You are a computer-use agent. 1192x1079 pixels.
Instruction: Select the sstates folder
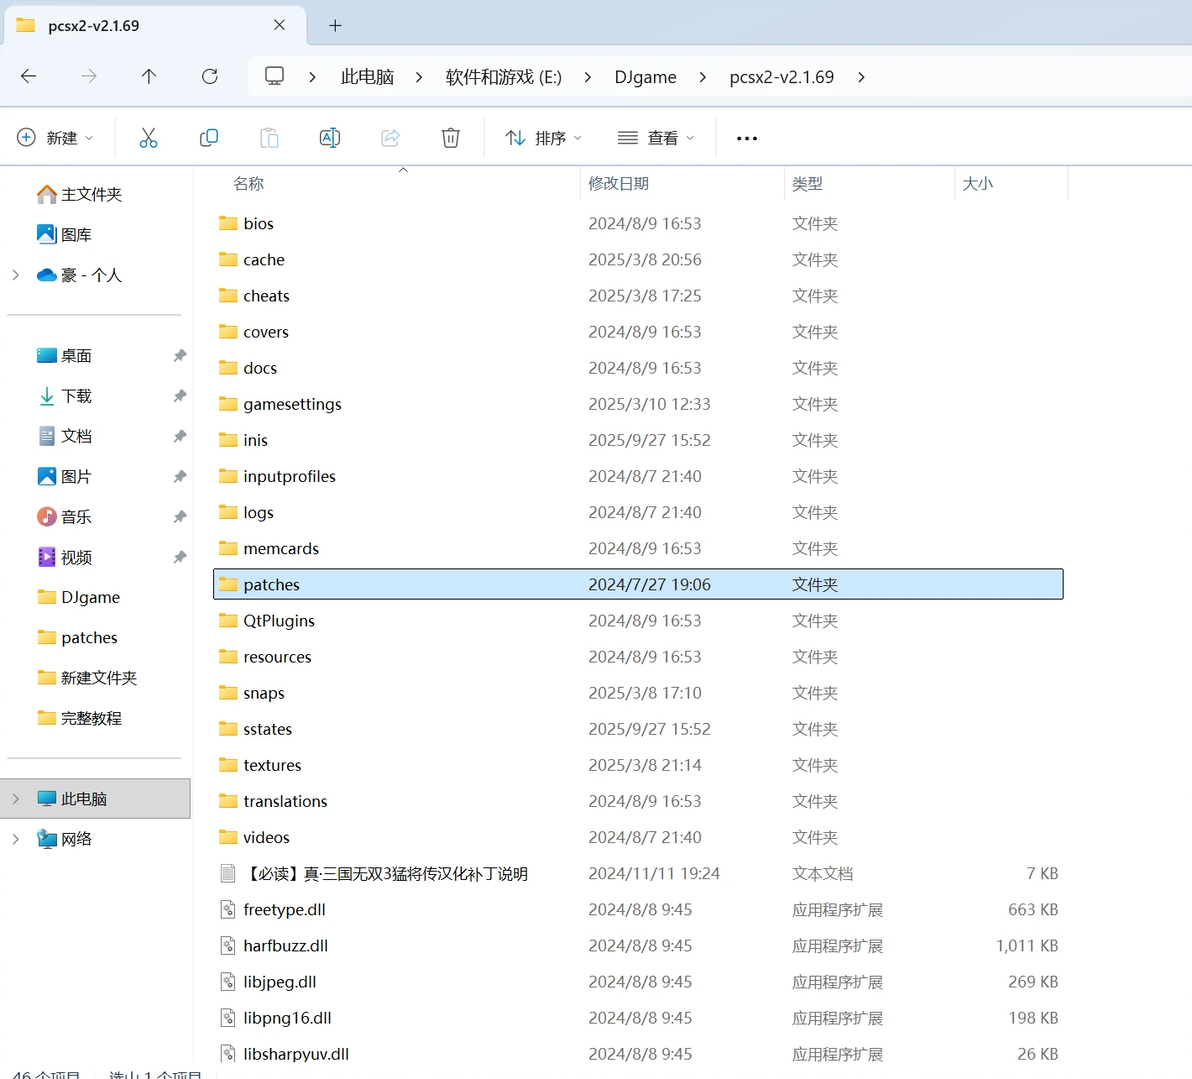pos(639,728)
